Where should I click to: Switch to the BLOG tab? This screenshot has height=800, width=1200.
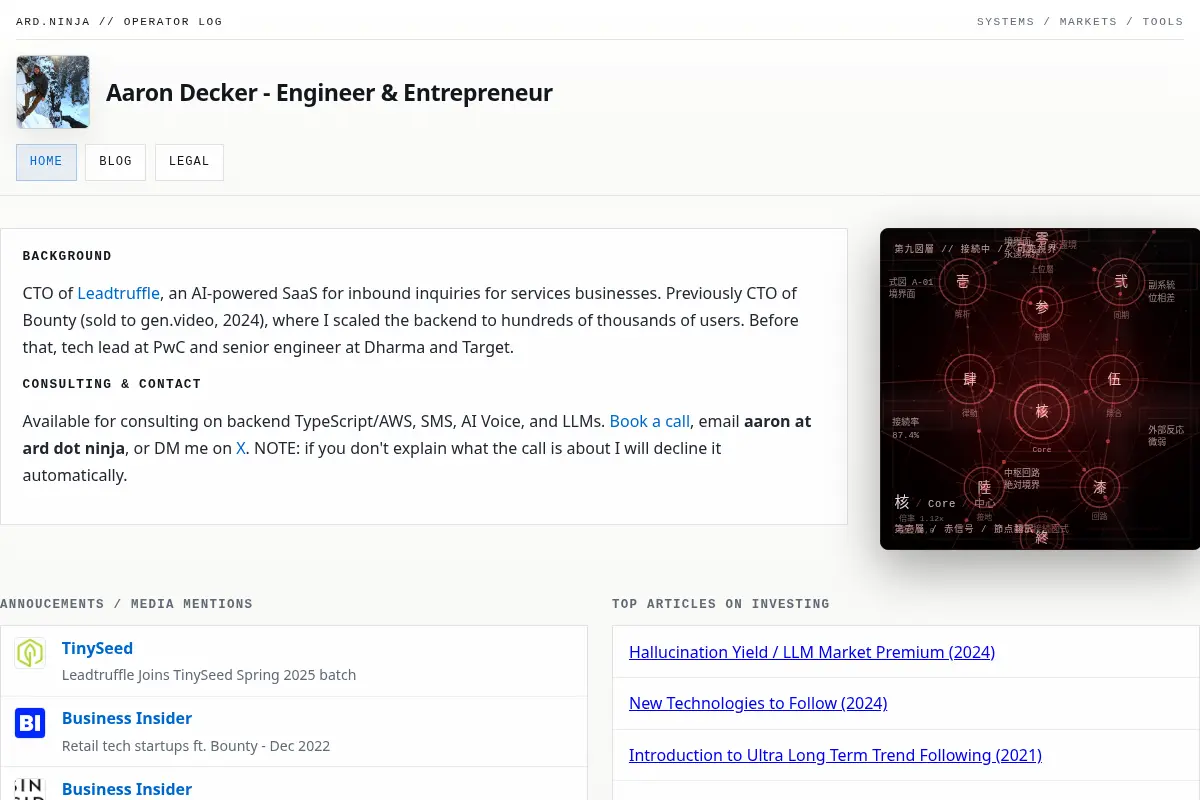pyautogui.click(x=115, y=162)
